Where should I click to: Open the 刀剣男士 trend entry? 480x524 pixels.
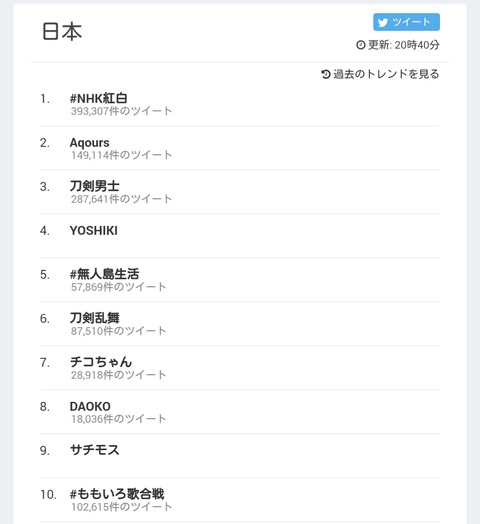[95, 186]
